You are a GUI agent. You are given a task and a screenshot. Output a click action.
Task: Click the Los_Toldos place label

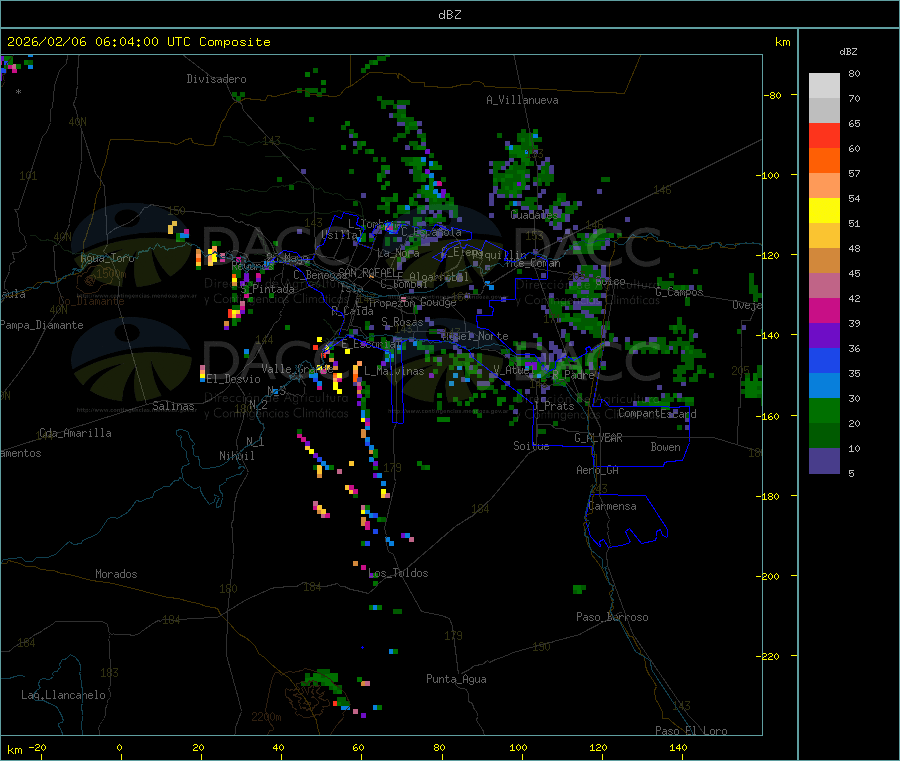[398, 573]
